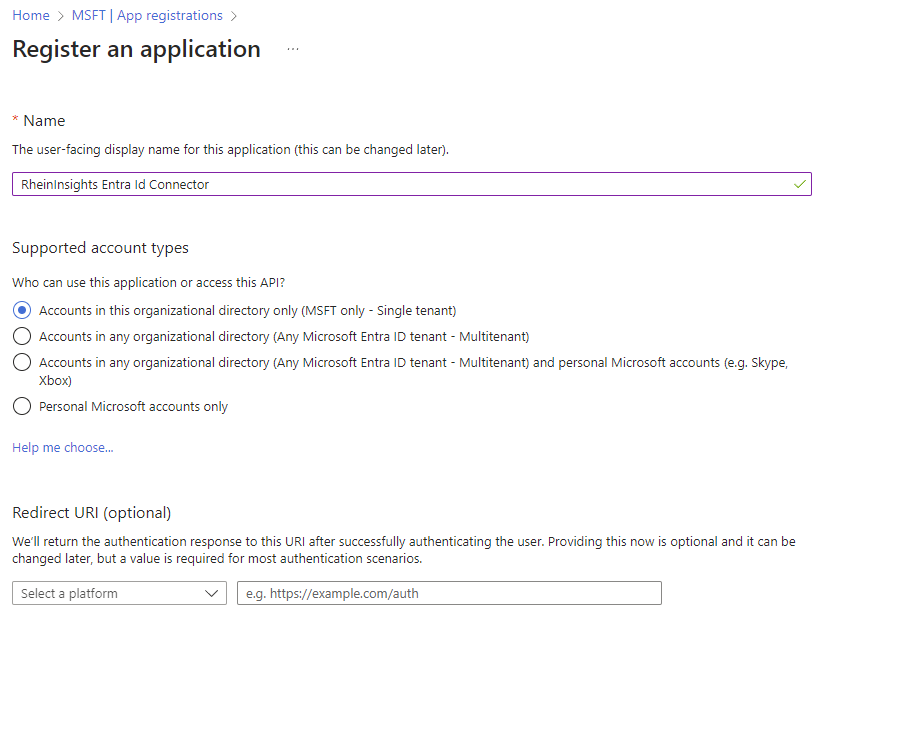This screenshot has height=736, width=901.
Task: Click the down arrow on the platform selector
Action: click(212, 593)
